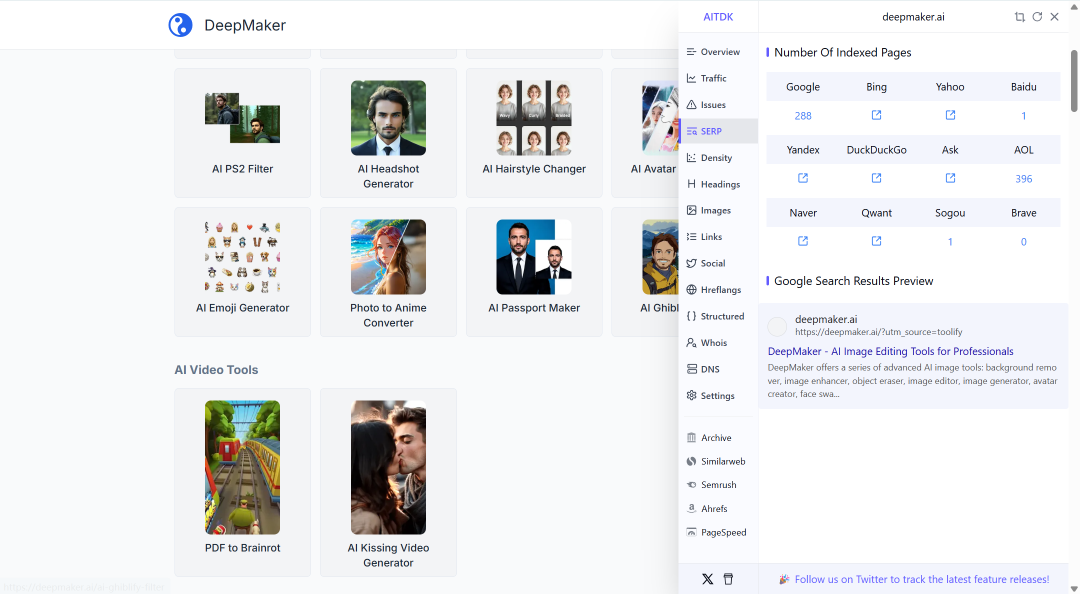
Task: Click the refresh icon in panel header
Action: (1037, 17)
